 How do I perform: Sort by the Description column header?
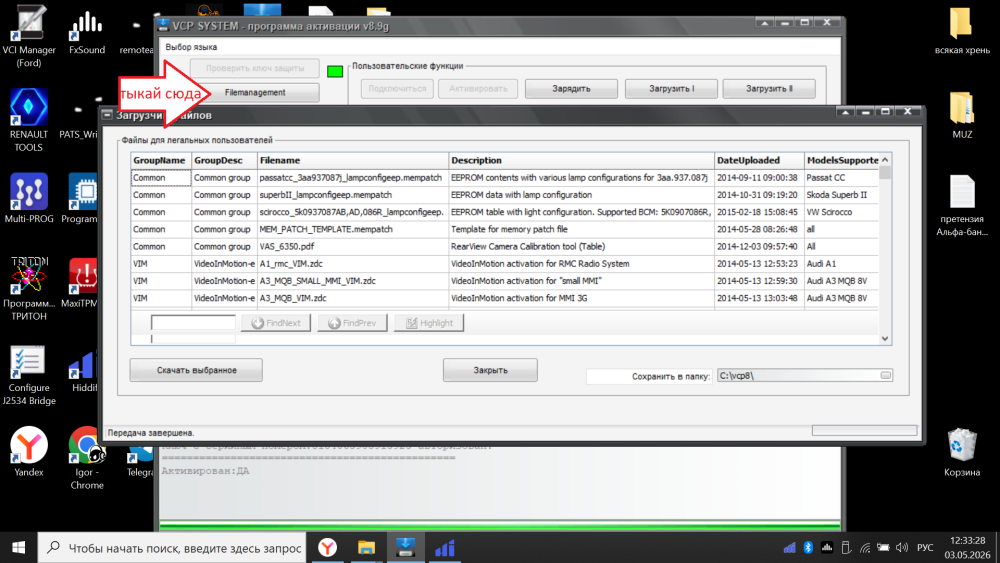[x=581, y=160]
